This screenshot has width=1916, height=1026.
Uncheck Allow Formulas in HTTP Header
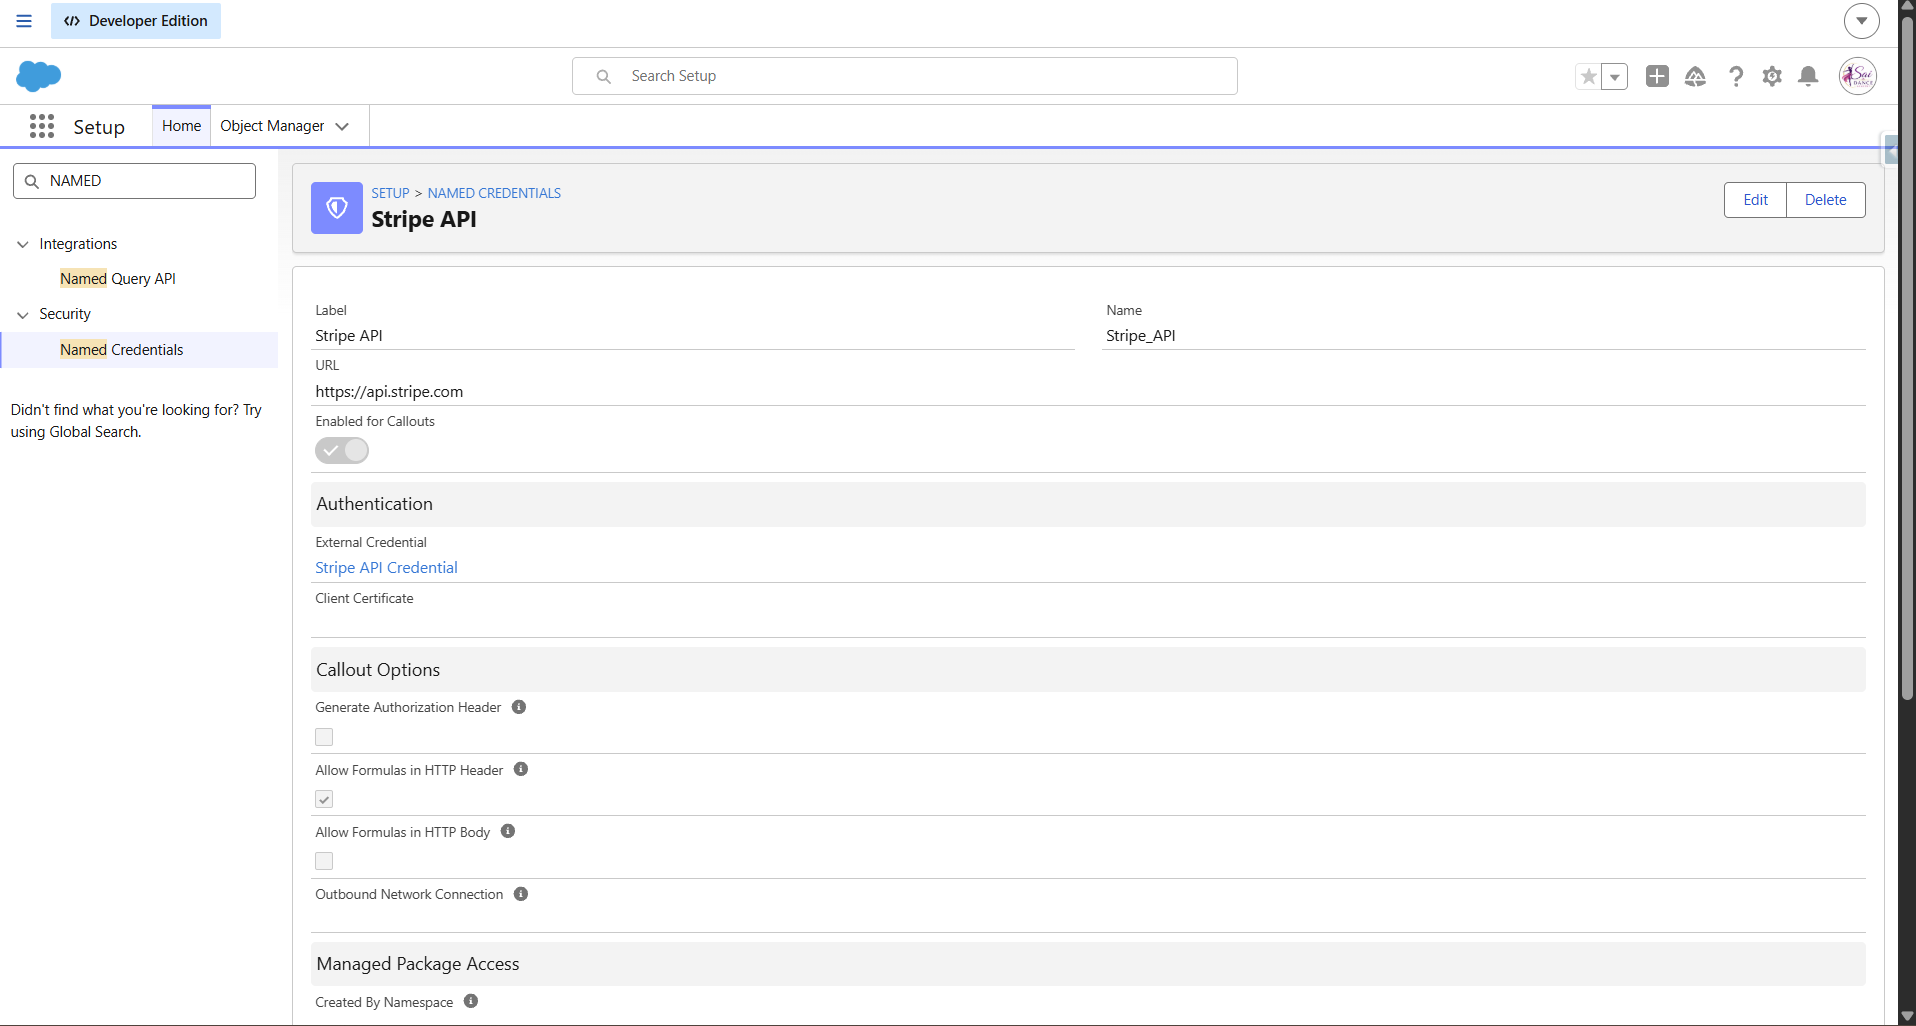tap(324, 799)
